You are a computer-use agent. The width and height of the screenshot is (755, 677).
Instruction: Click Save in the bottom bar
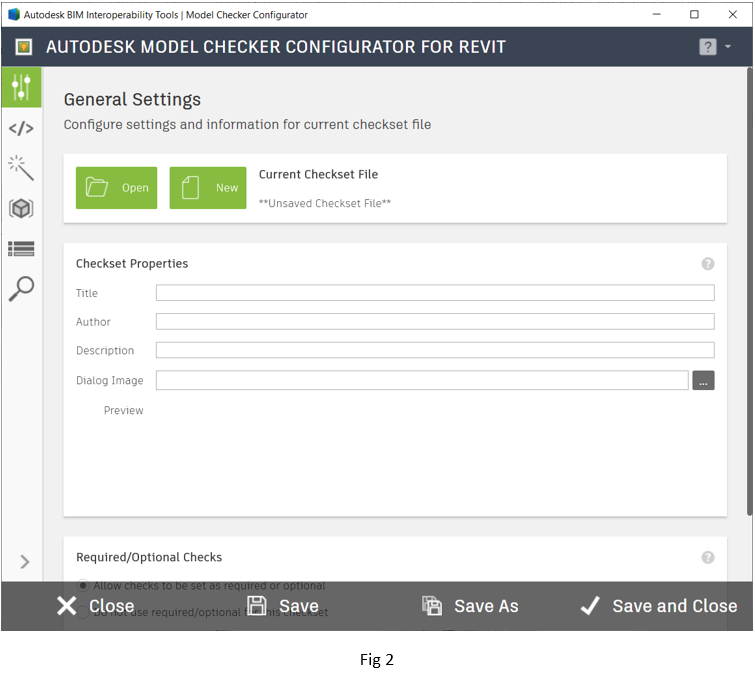283,606
